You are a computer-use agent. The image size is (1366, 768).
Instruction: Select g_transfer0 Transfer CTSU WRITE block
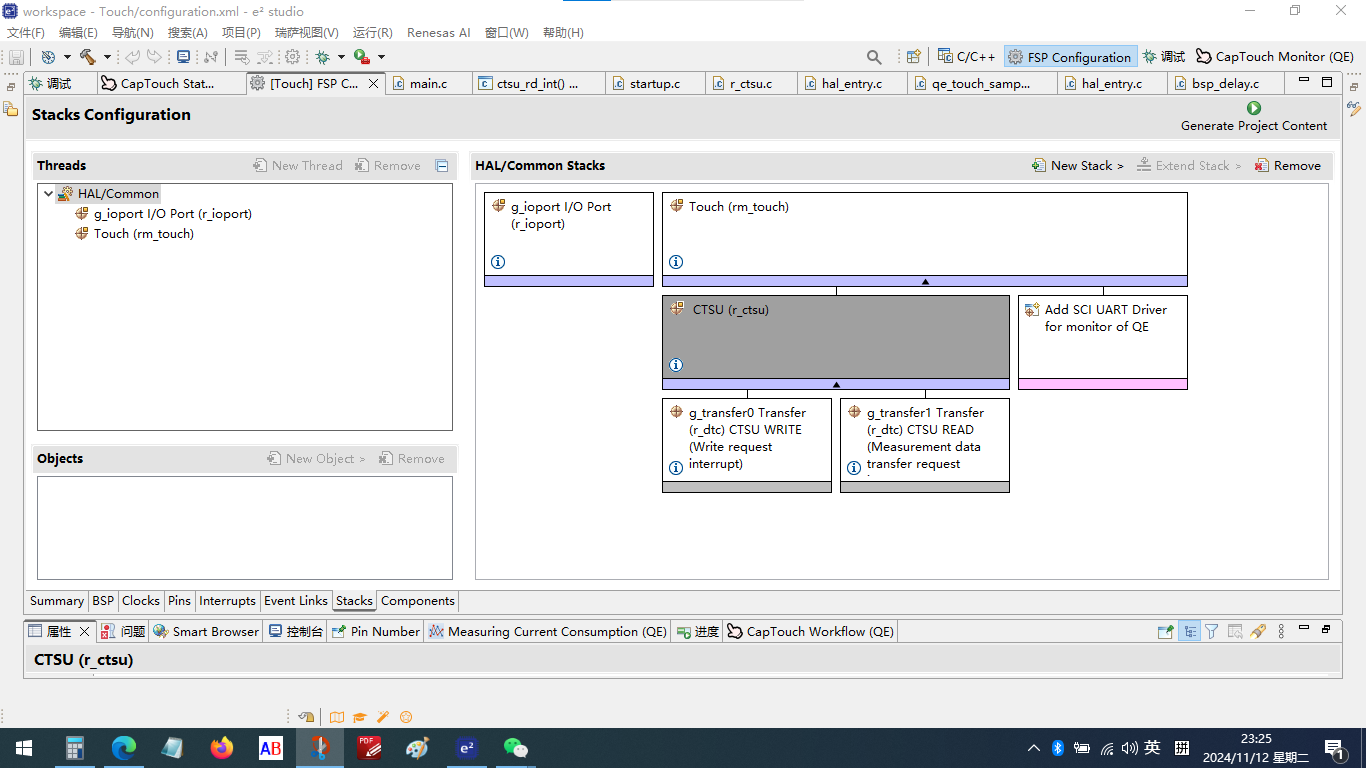coord(747,445)
